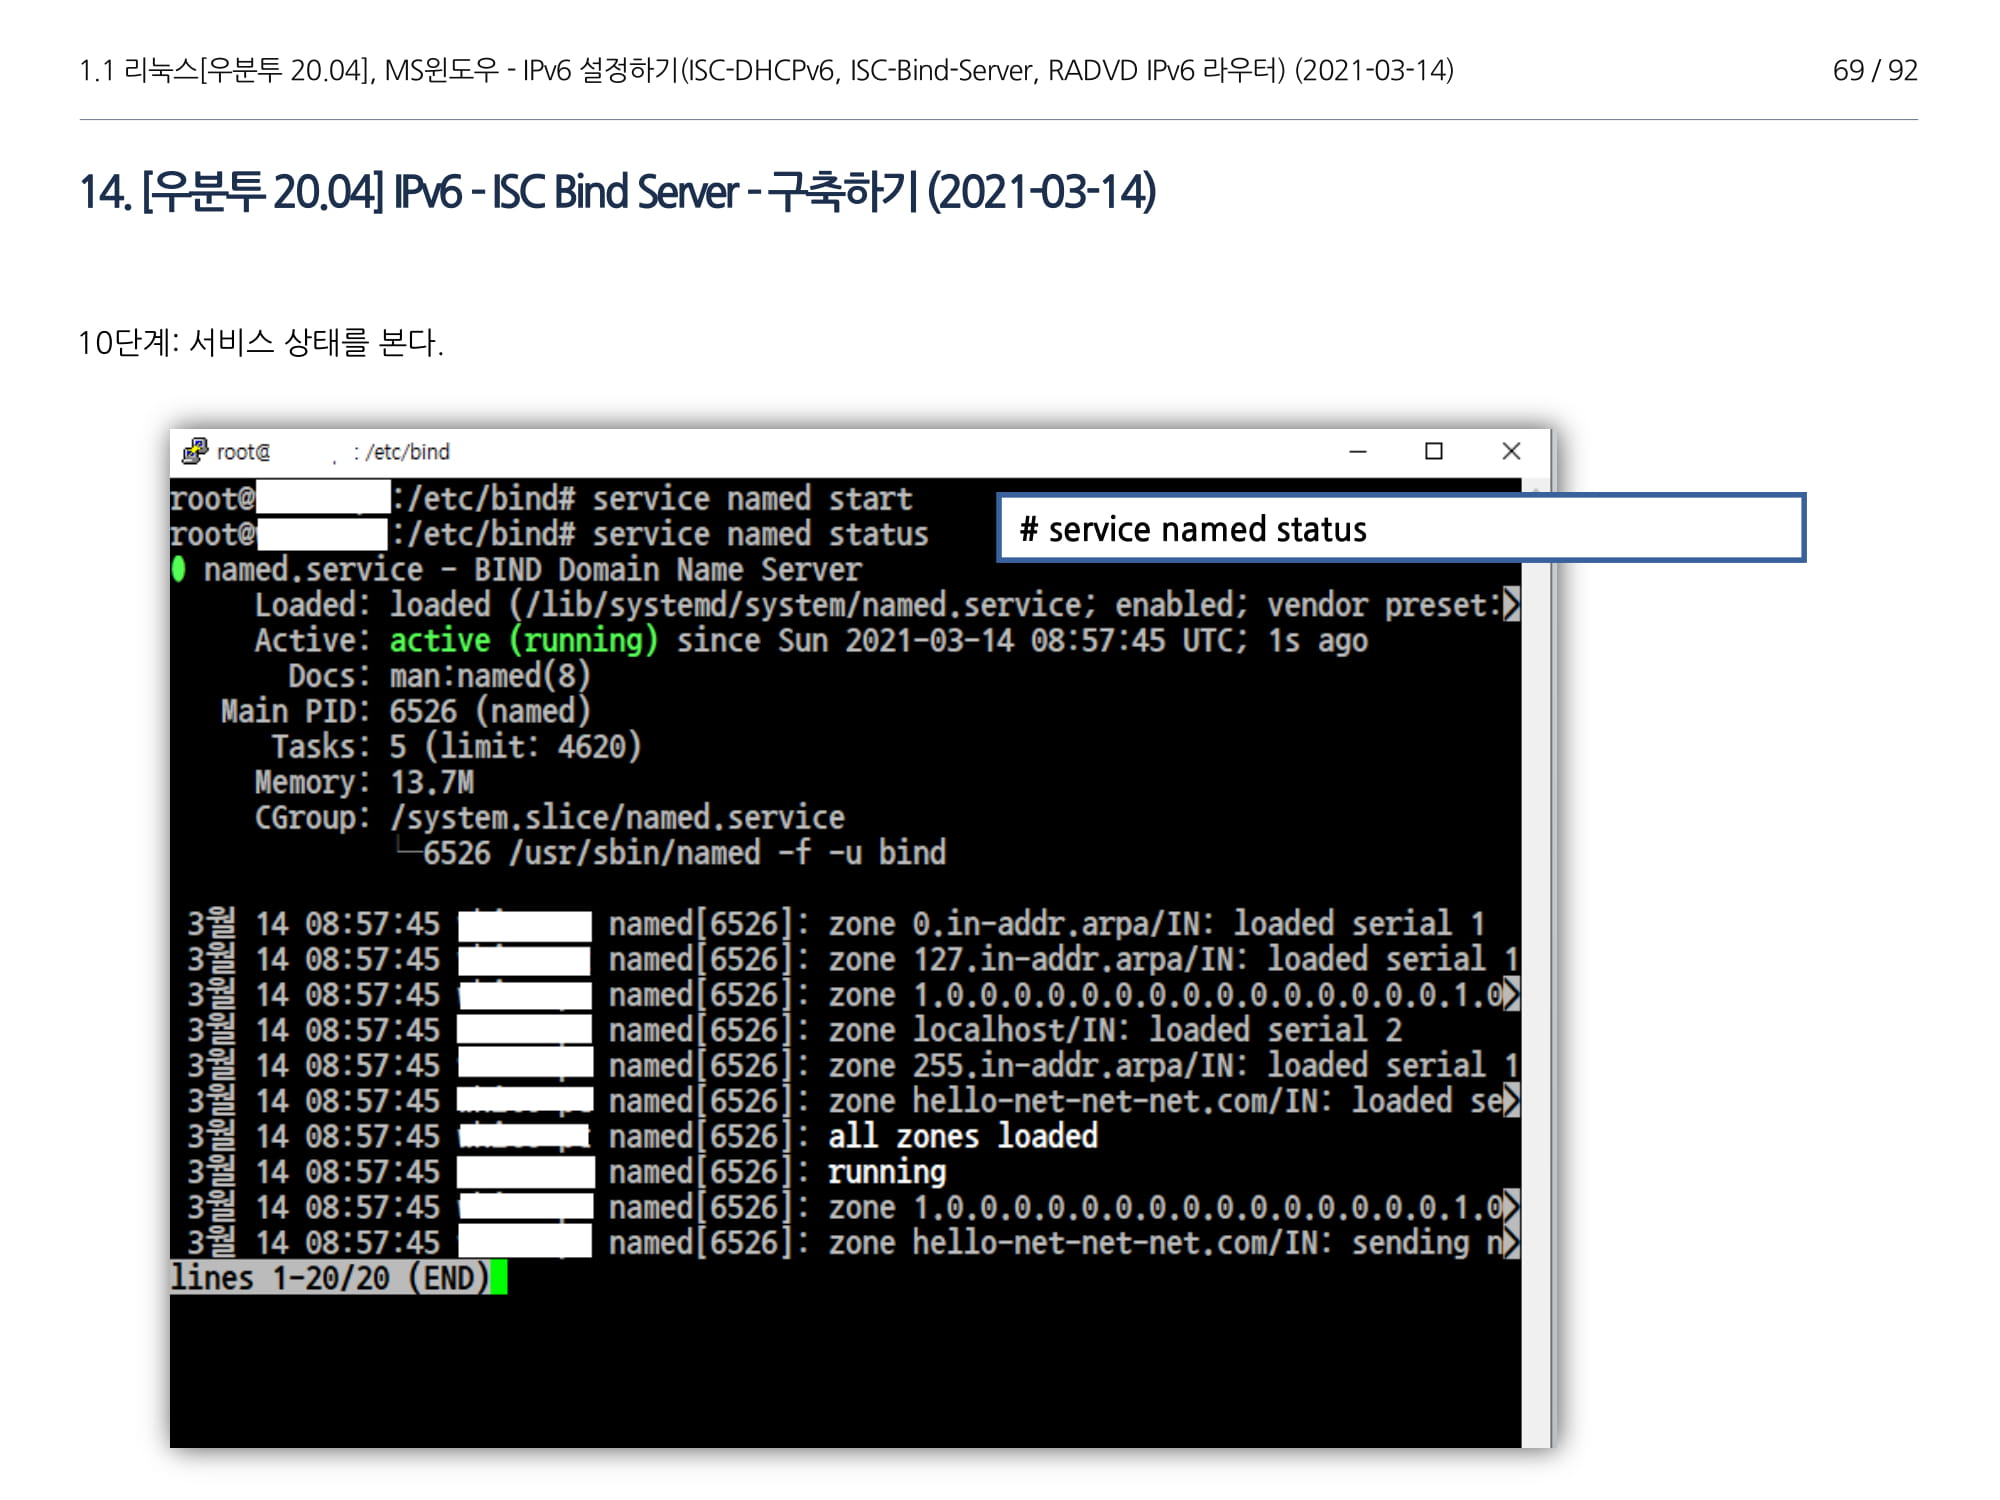Click the terminal's vertical scrollbar
This screenshot has width=2000, height=1500.
[1536, 960]
